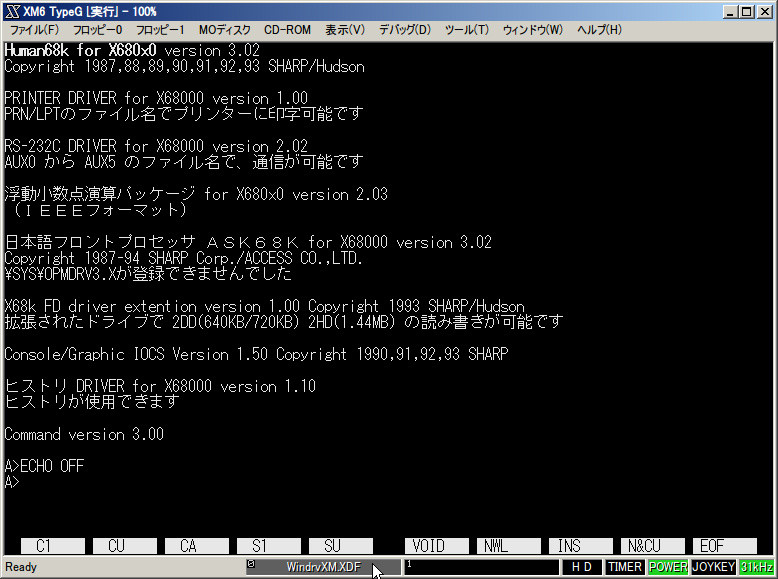The height and width of the screenshot is (579, 778).
Task: Click the 31kHz status indicator
Action: [756, 567]
